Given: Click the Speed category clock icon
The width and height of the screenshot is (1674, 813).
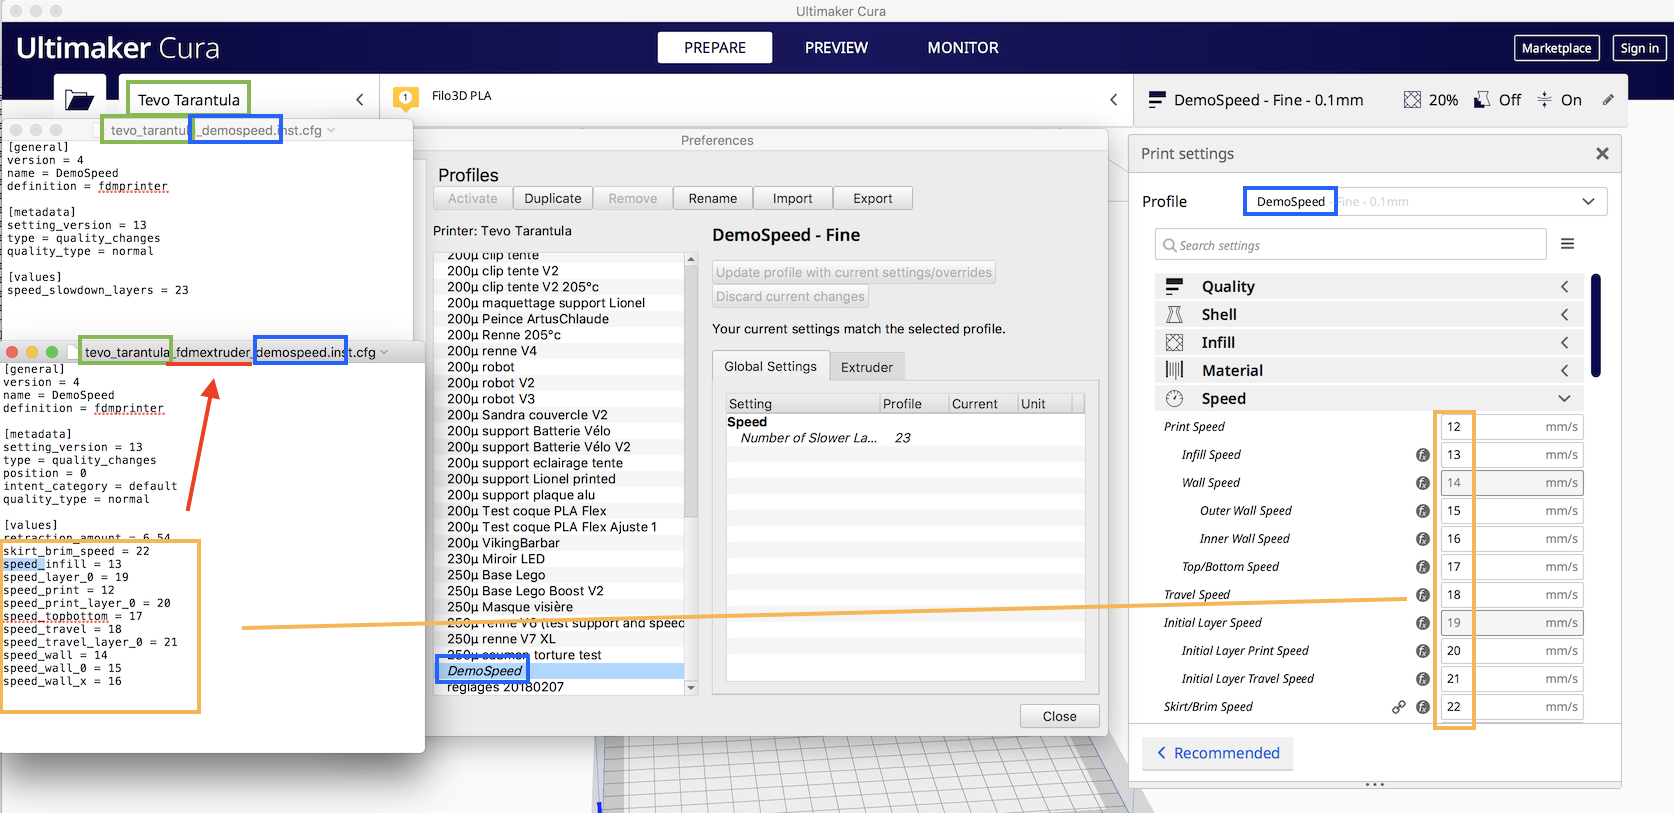Looking at the screenshot, I should click(x=1174, y=399).
